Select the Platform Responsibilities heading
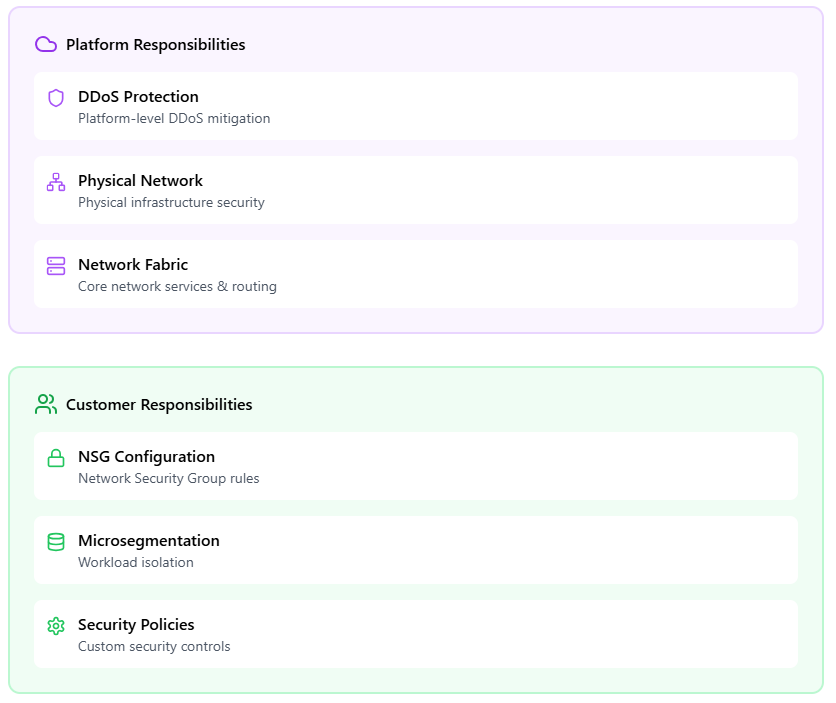836x703 pixels. coord(156,45)
